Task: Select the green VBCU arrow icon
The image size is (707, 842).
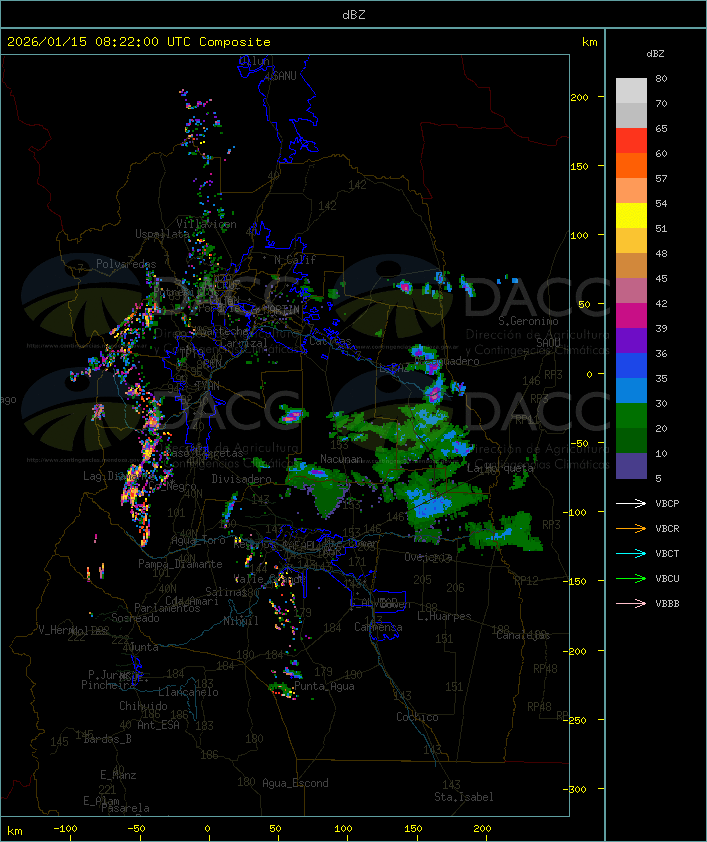Action: pyautogui.click(x=631, y=578)
